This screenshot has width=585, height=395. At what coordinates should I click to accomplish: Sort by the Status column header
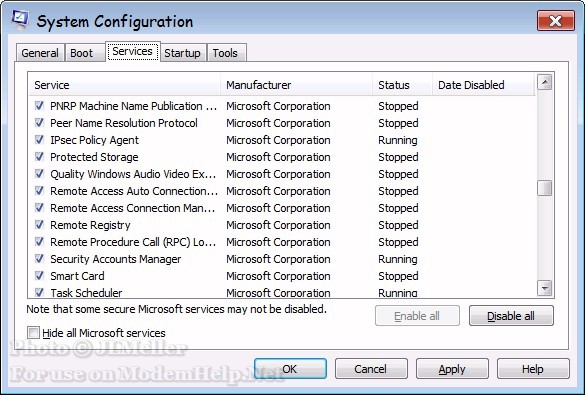coord(402,85)
